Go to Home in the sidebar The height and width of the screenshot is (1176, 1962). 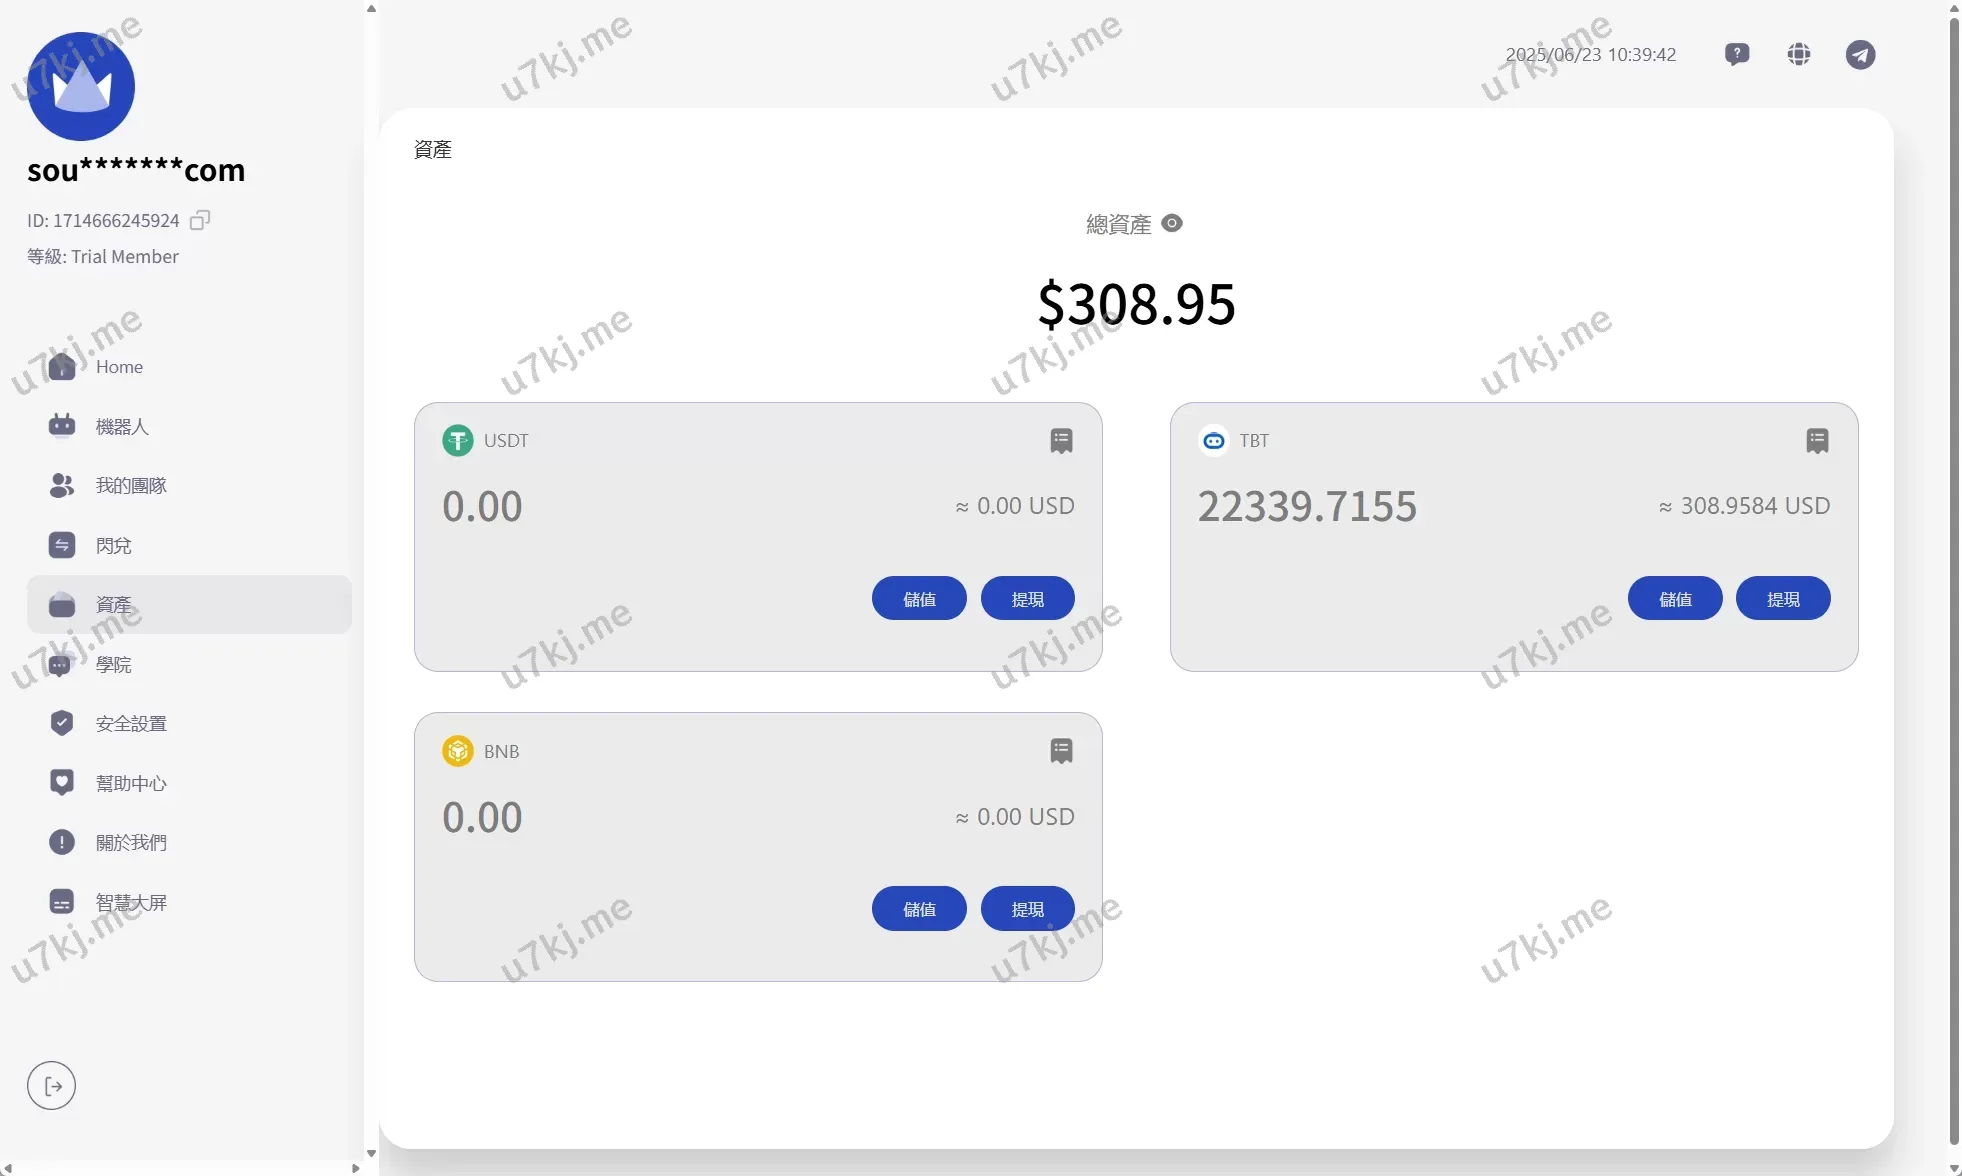tap(119, 367)
